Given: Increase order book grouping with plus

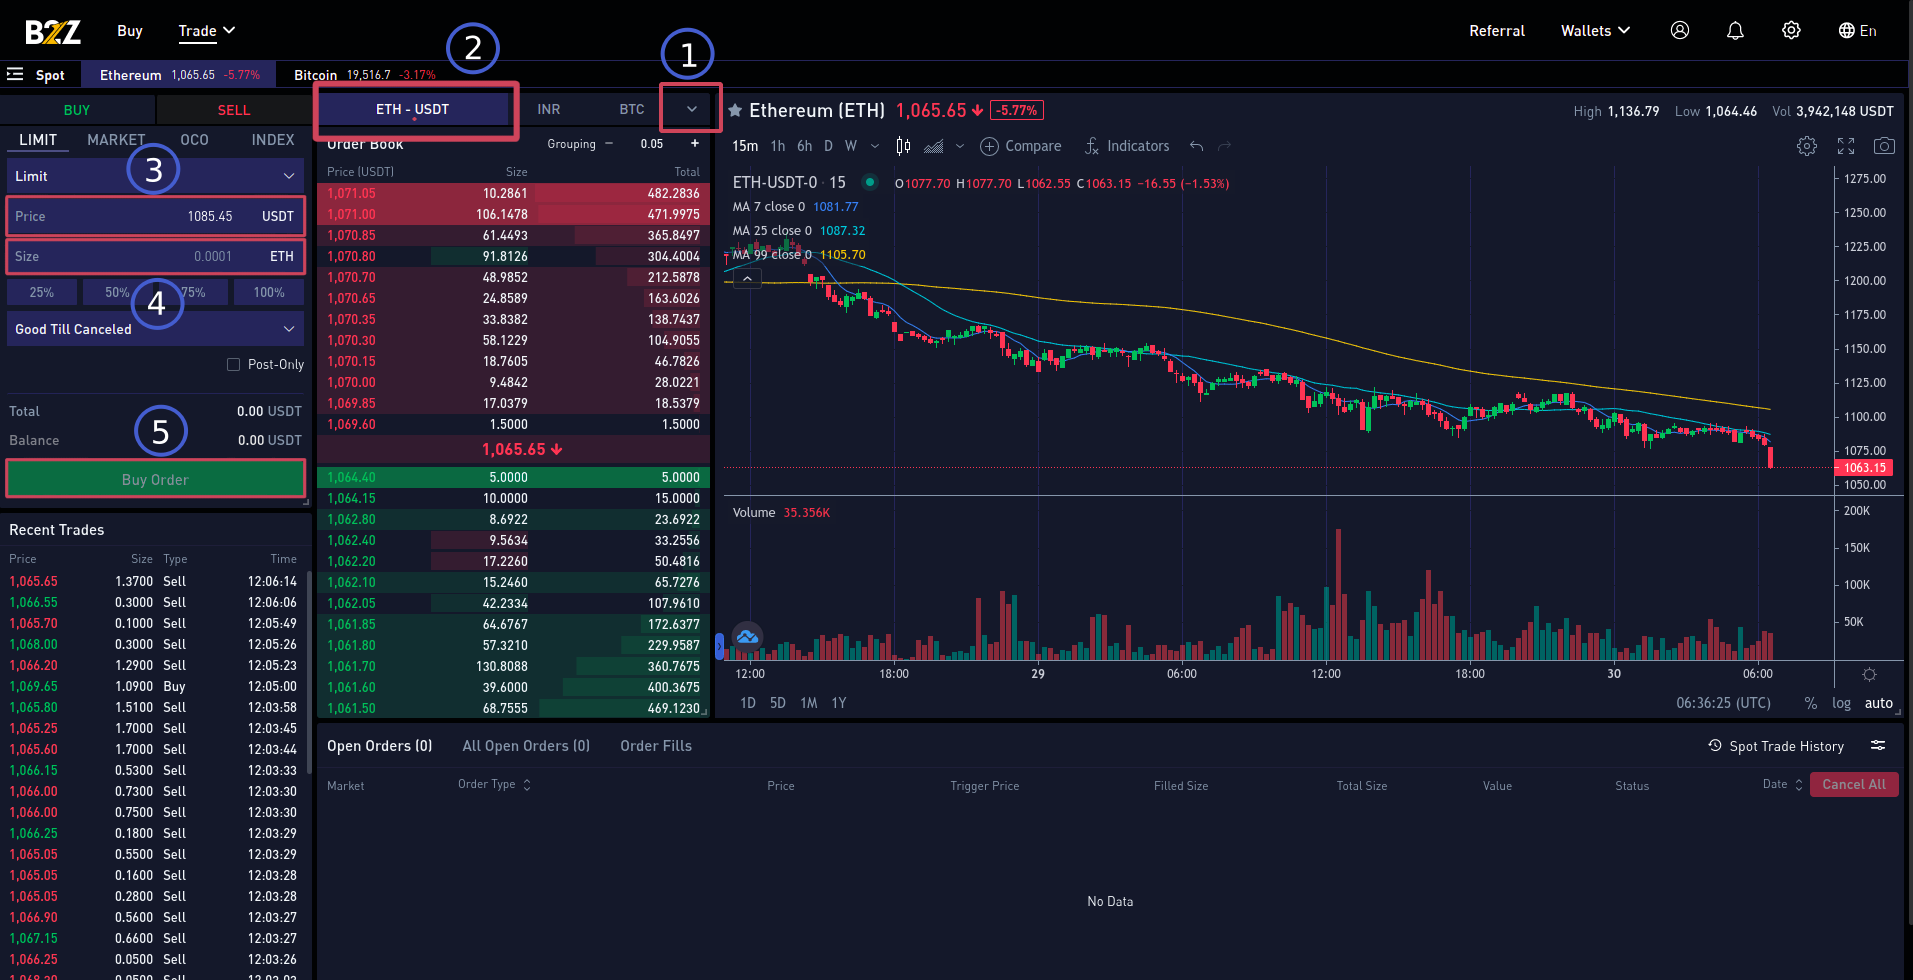Looking at the screenshot, I should (695, 143).
